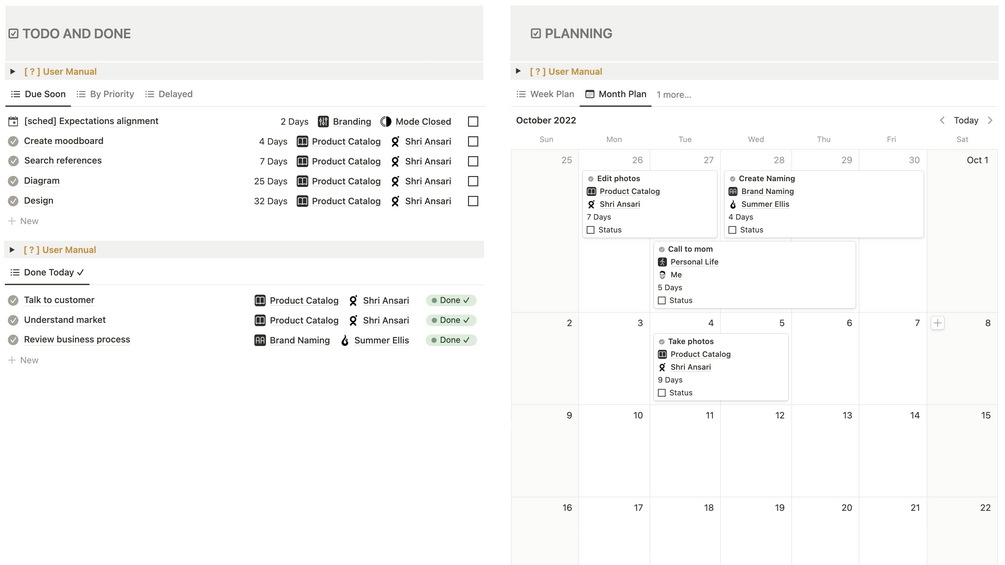Click the check circle icon beside Diagram
The width and height of the screenshot is (1005, 565).
pos(13,181)
